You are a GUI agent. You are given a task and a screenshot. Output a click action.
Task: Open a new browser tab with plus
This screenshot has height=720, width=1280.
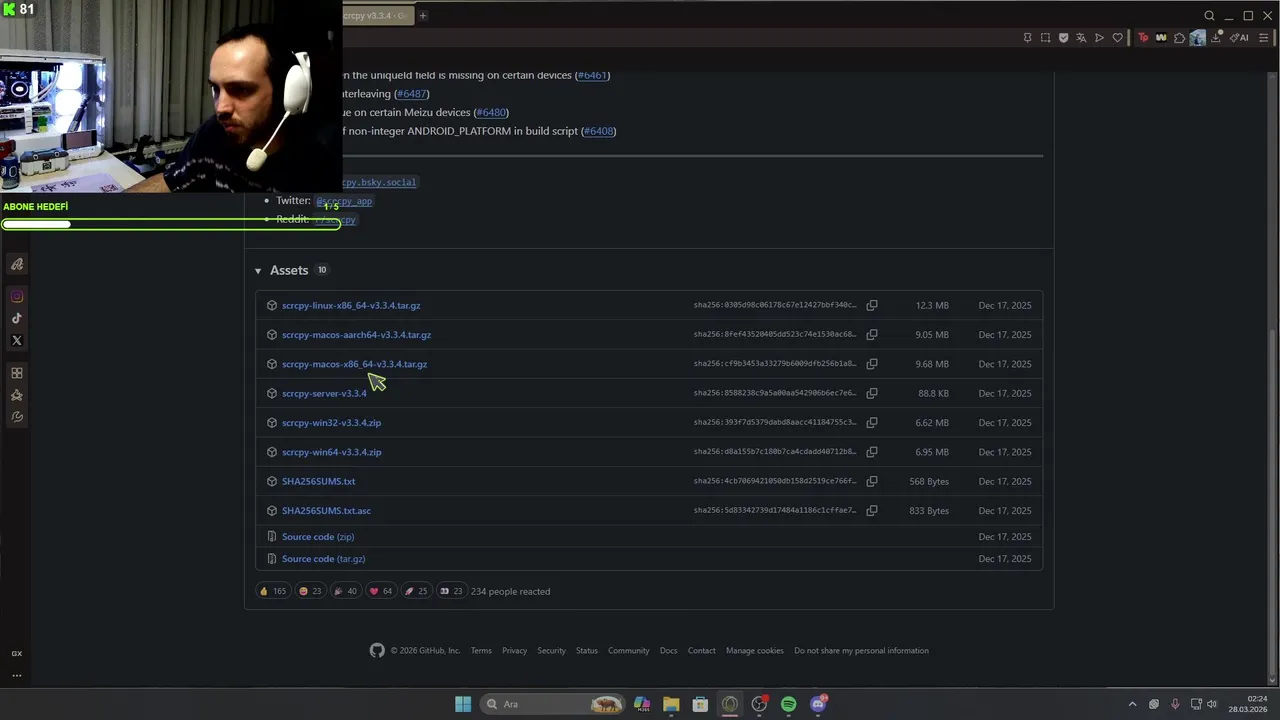click(423, 15)
